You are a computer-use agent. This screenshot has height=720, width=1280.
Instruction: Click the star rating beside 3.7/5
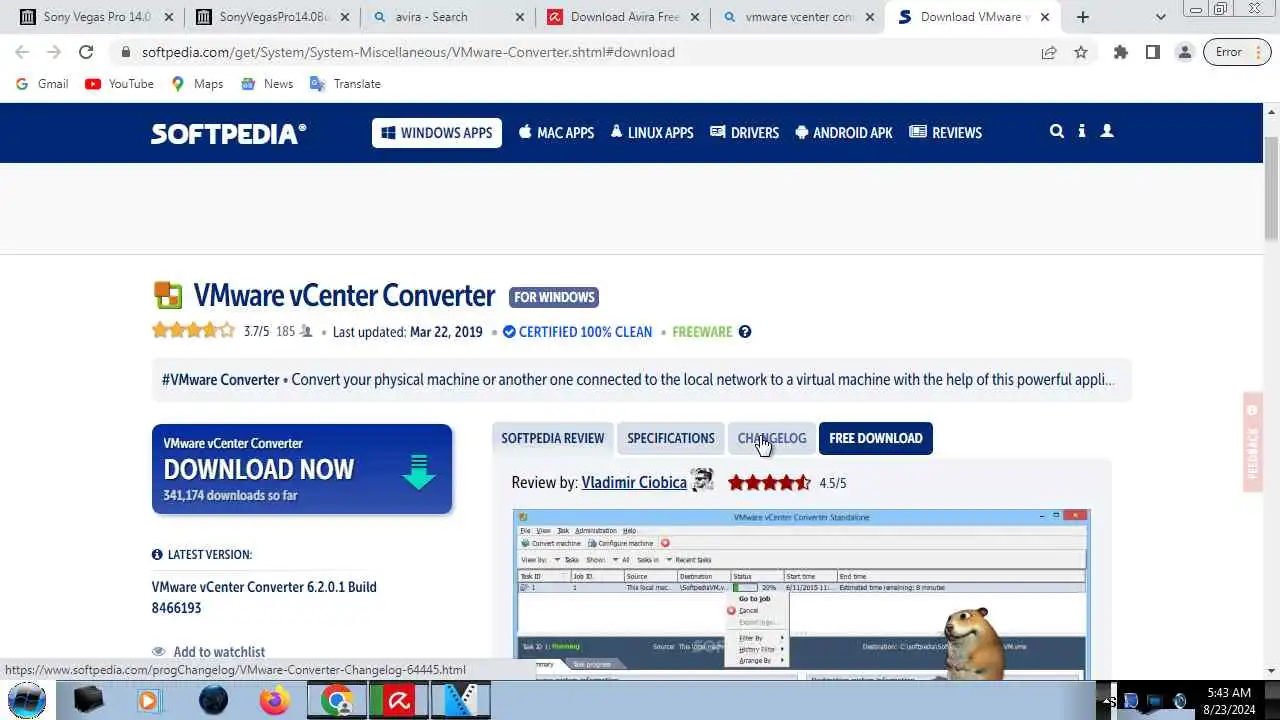pyautogui.click(x=194, y=331)
